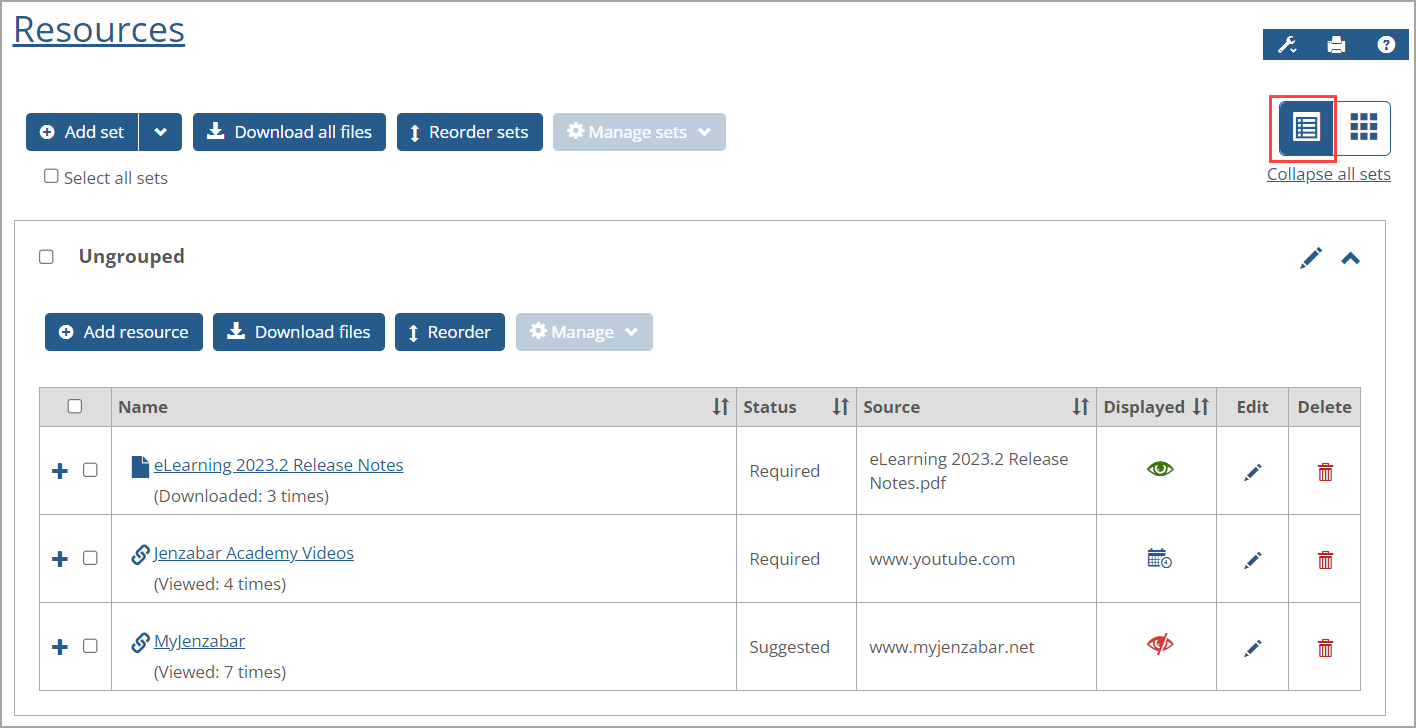The image size is (1416, 728).
Task: Click the Download all files button
Action: [x=289, y=132]
